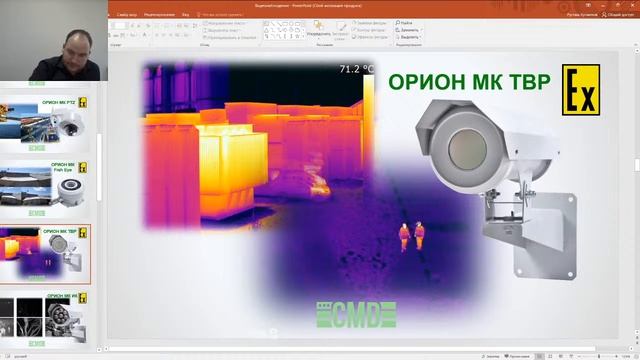Image resolution: width=640 pixels, height=360 pixels.
Task: Click the Fit slide to window icon
Action: (x=635, y=356)
